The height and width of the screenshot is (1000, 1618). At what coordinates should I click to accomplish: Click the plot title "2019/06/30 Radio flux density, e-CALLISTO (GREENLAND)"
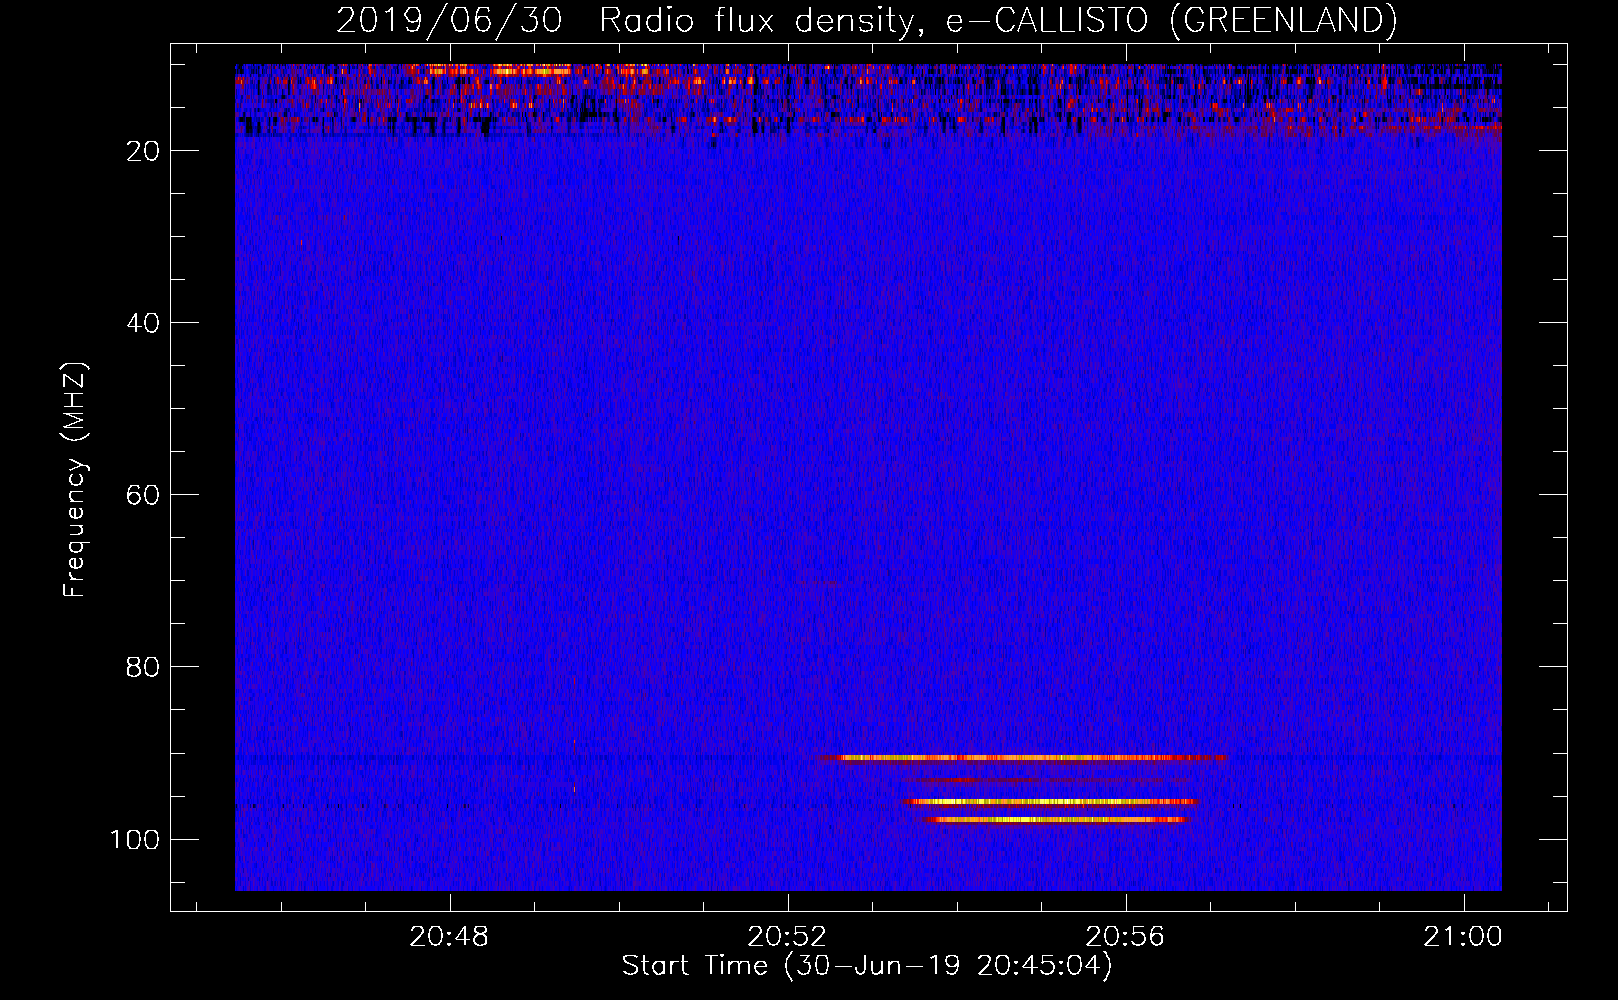pyautogui.click(x=866, y=20)
